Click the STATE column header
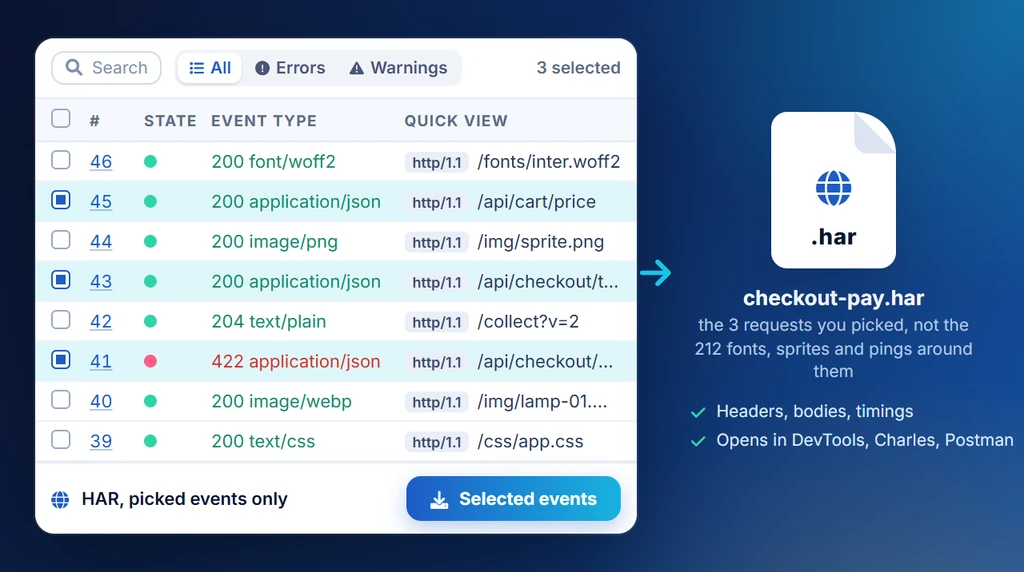The width and height of the screenshot is (1024, 572). [x=170, y=121]
